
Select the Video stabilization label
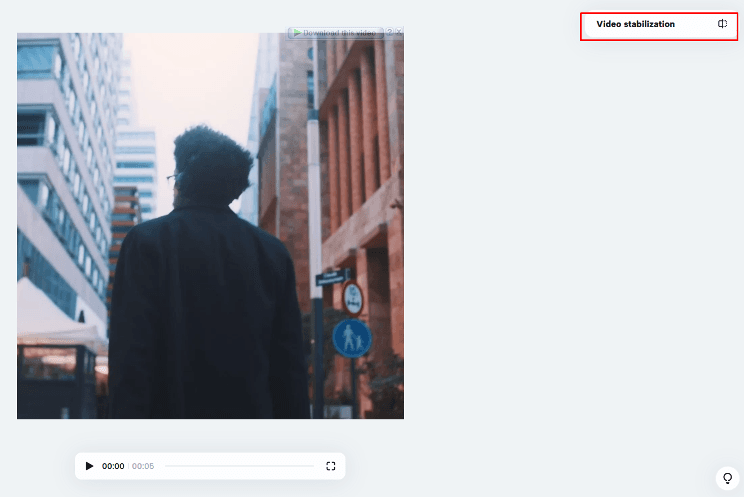pos(635,24)
